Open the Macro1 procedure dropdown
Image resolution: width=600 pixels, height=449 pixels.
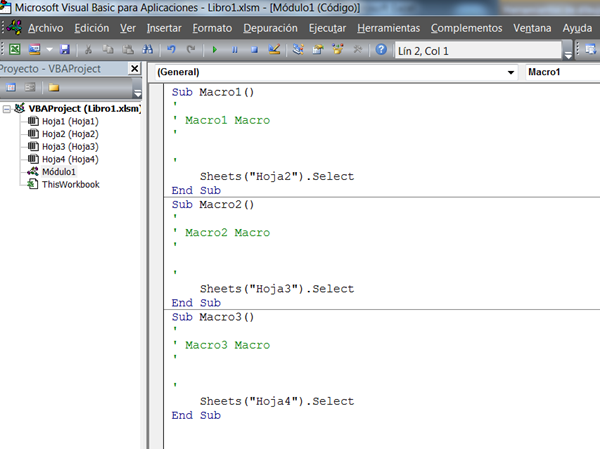(x=560, y=72)
